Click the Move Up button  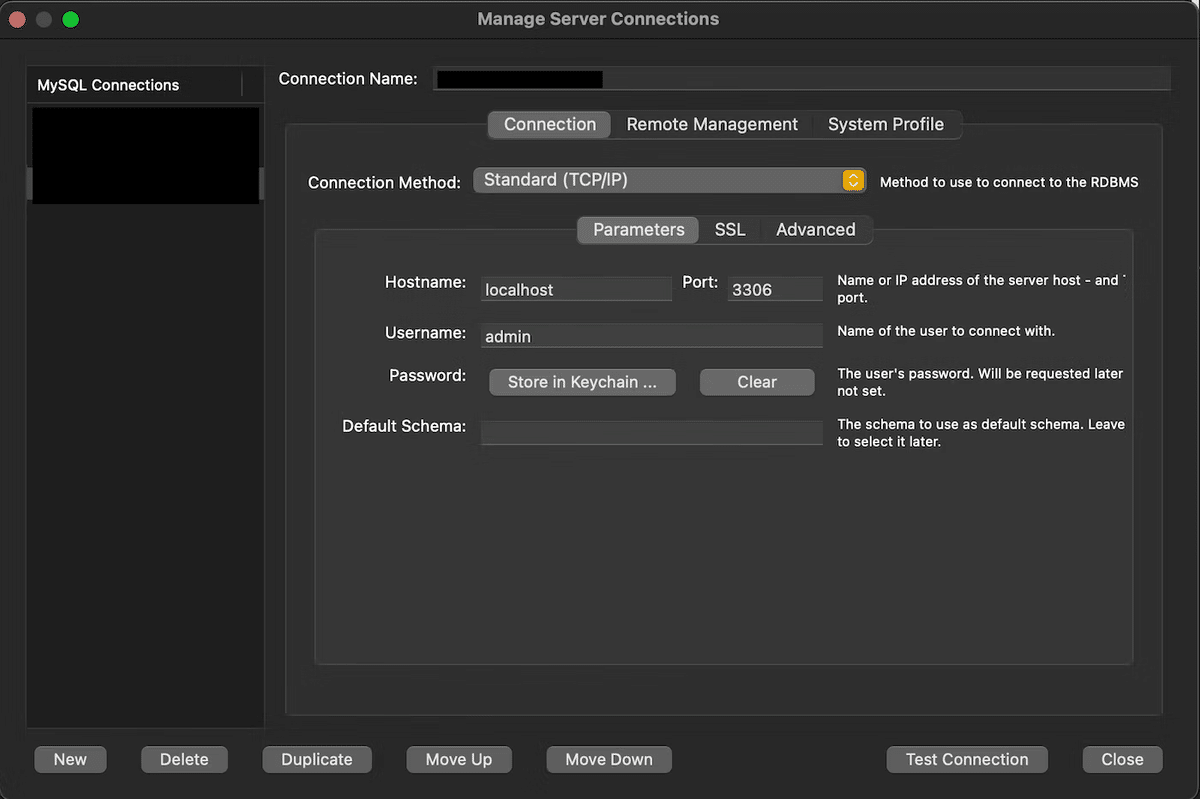459,759
